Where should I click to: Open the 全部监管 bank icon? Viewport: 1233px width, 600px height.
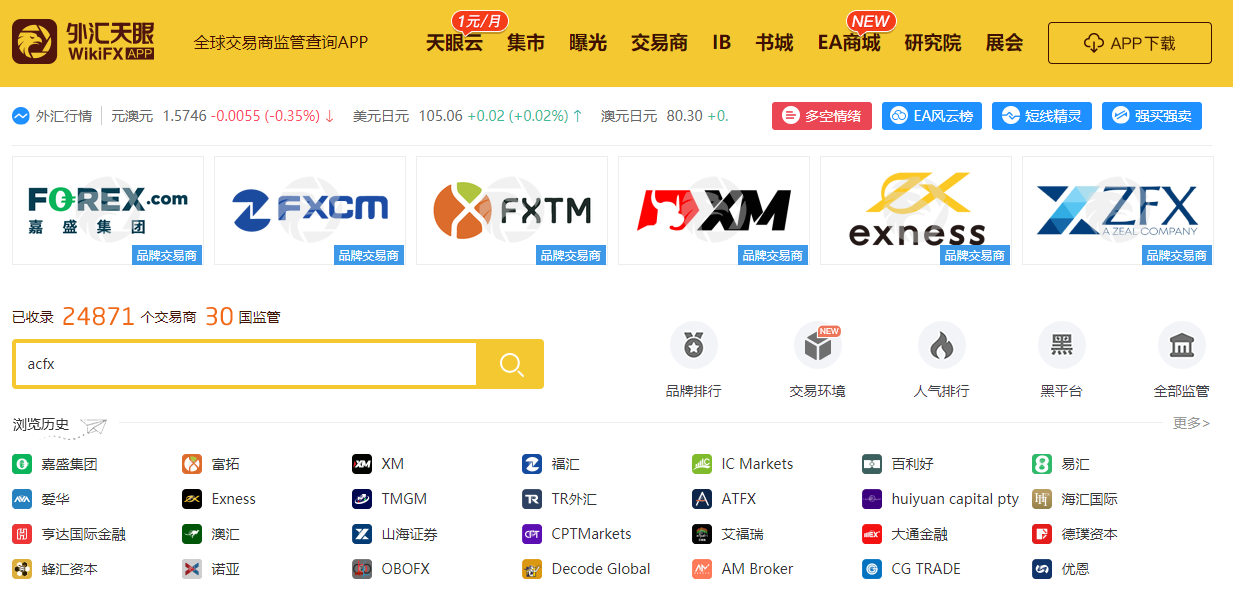pos(1182,346)
